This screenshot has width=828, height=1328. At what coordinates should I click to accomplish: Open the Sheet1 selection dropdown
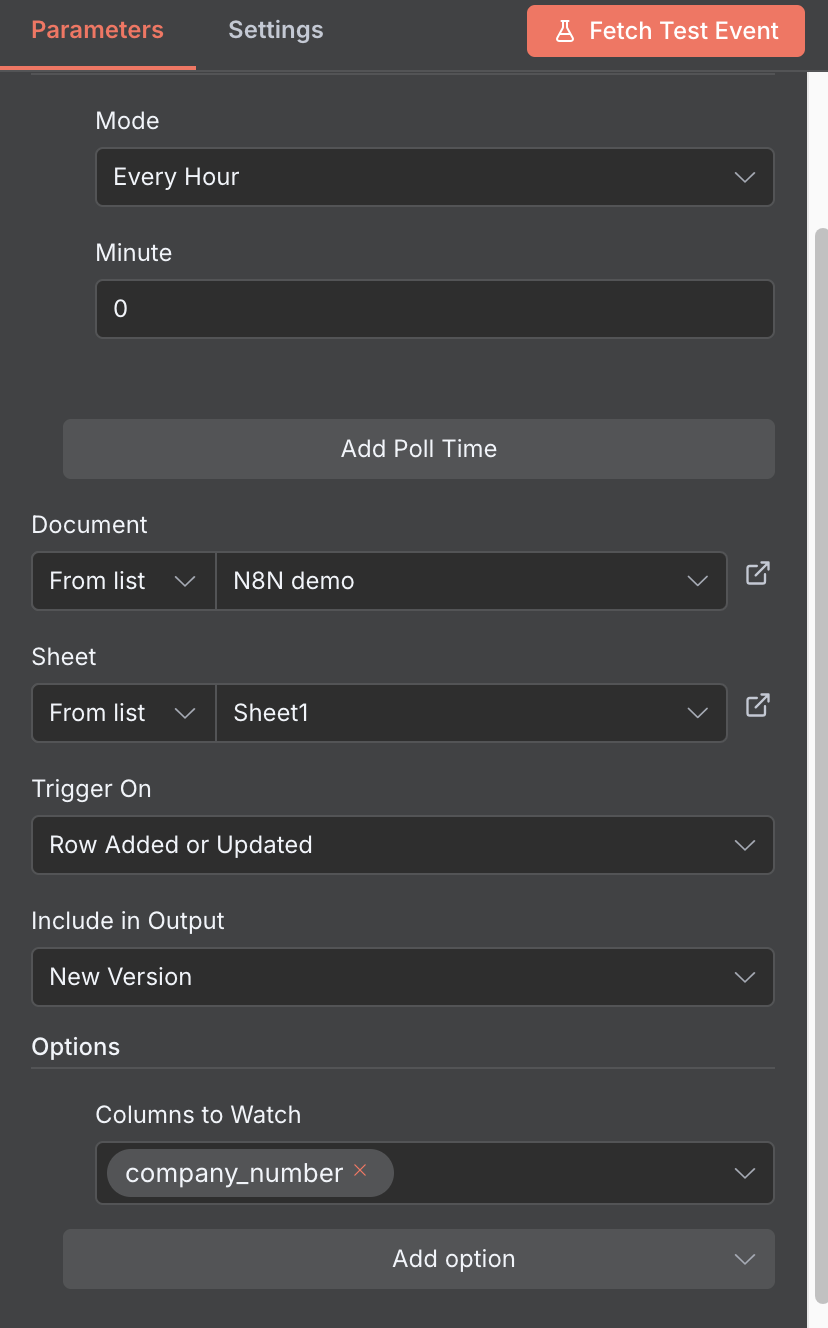tap(470, 713)
